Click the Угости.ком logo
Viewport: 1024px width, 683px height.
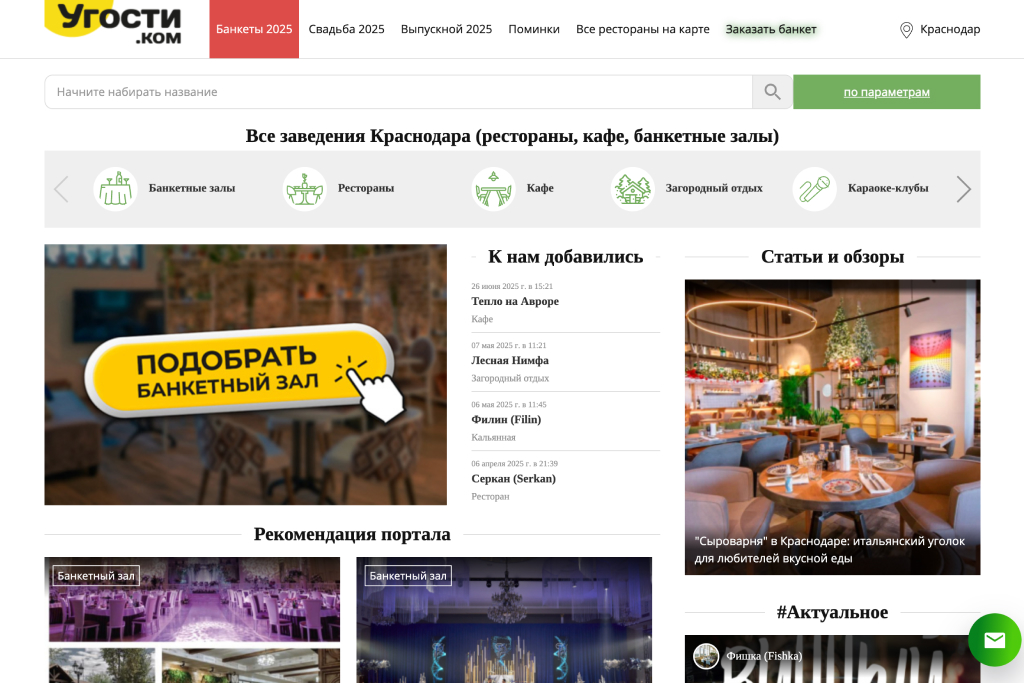coord(113,22)
